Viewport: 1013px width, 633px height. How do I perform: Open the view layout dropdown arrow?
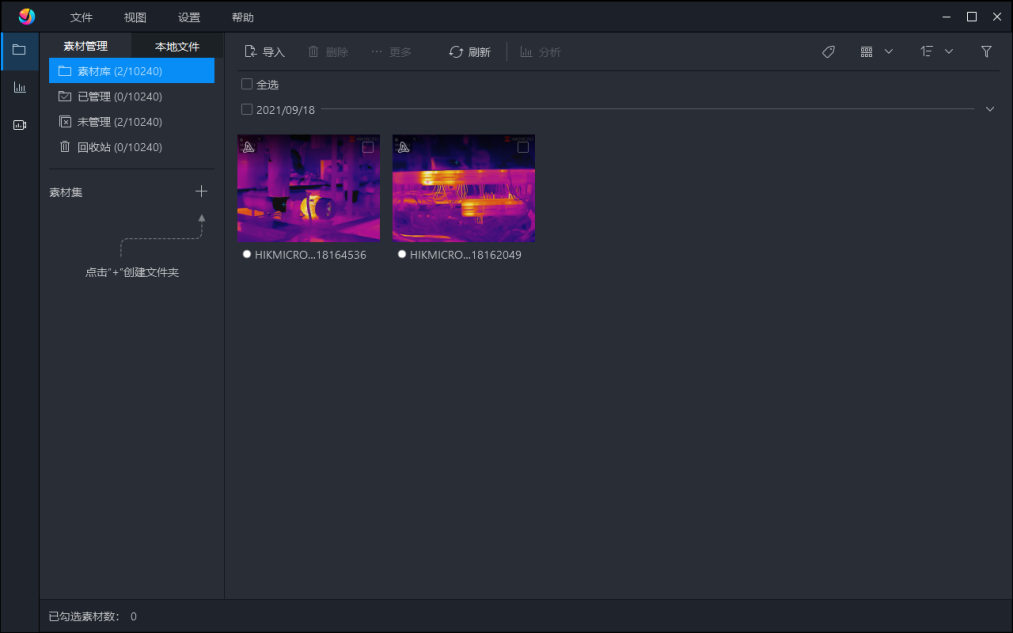(x=889, y=52)
